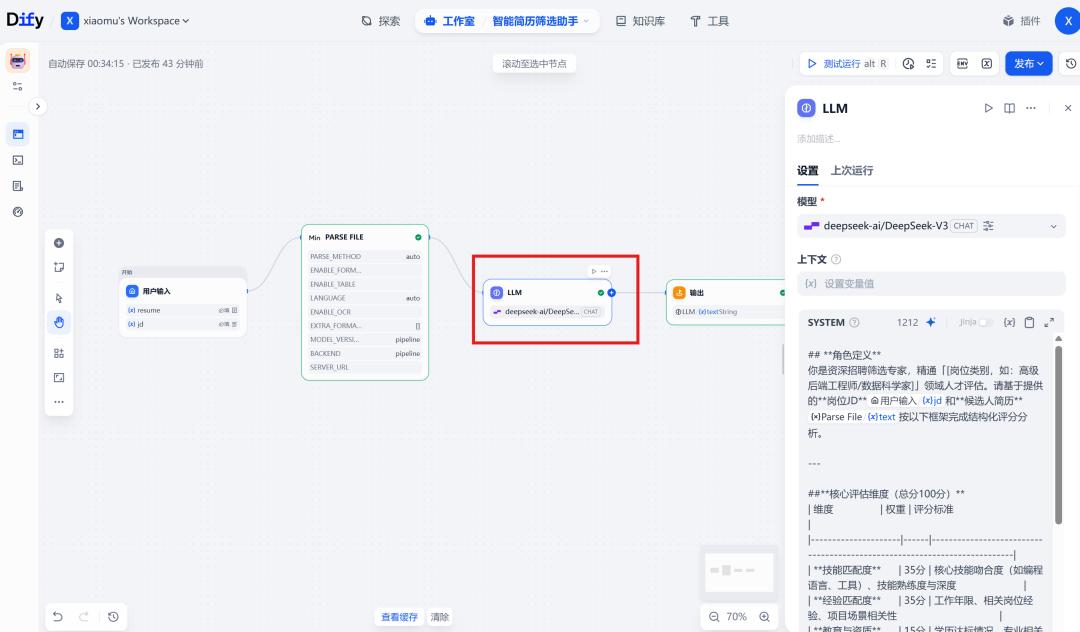This screenshot has height=632, width=1080.
Task: Click the 设置变量值 context field
Action: click(x=931, y=284)
